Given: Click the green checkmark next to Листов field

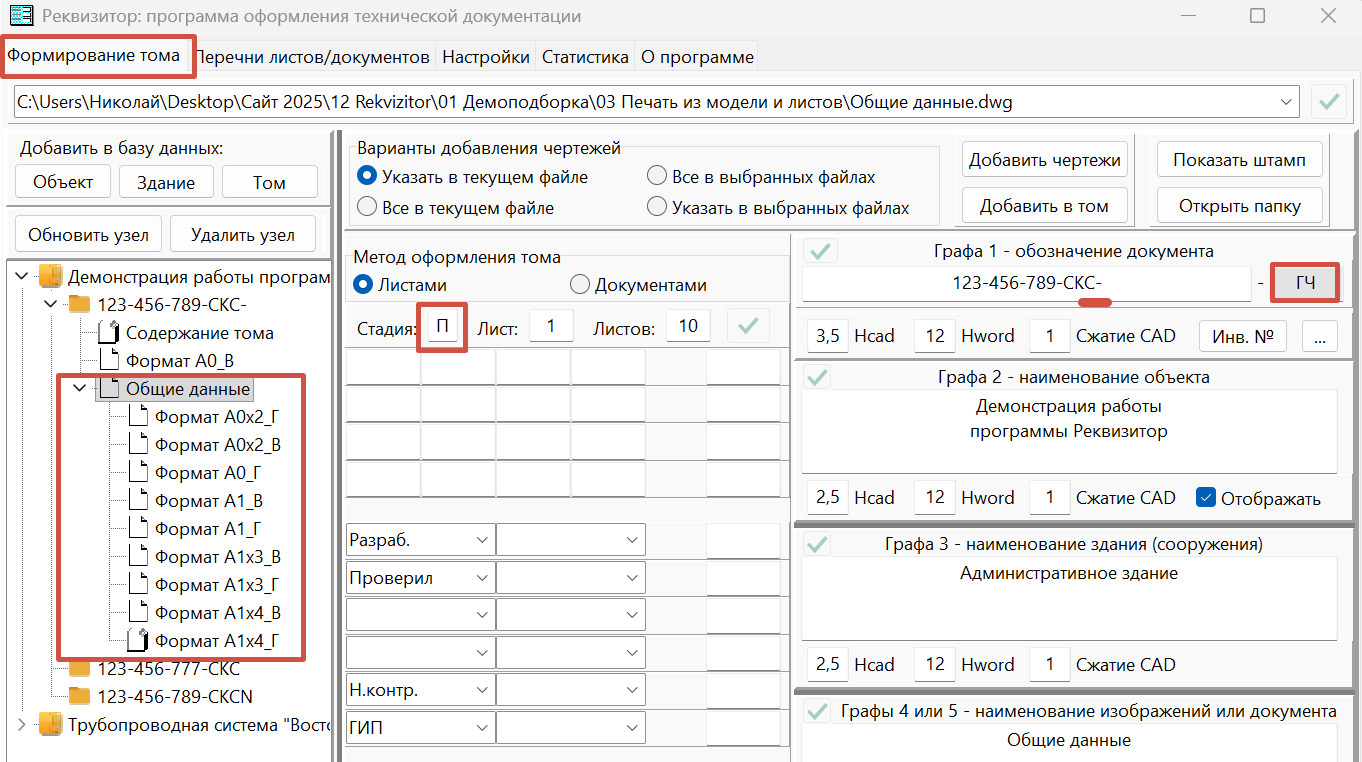Looking at the screenshot, I should click(x=748, y=326).
